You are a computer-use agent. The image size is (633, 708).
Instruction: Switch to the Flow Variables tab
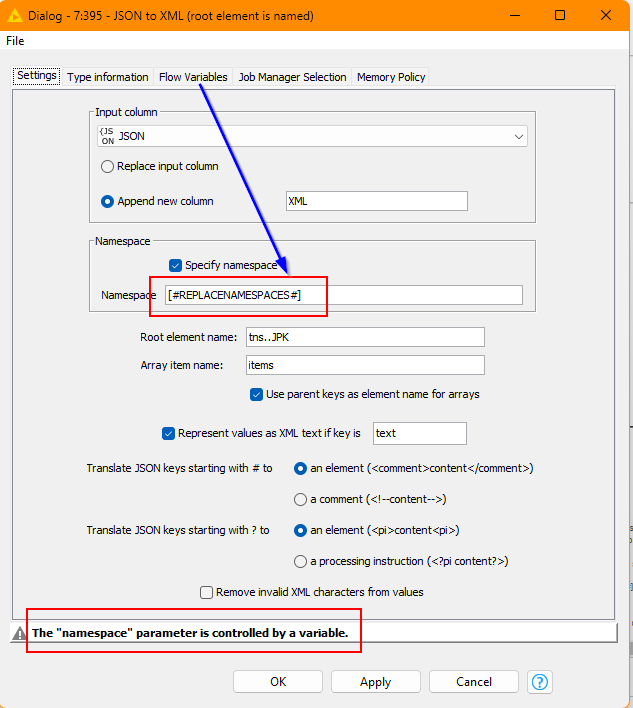193,77
